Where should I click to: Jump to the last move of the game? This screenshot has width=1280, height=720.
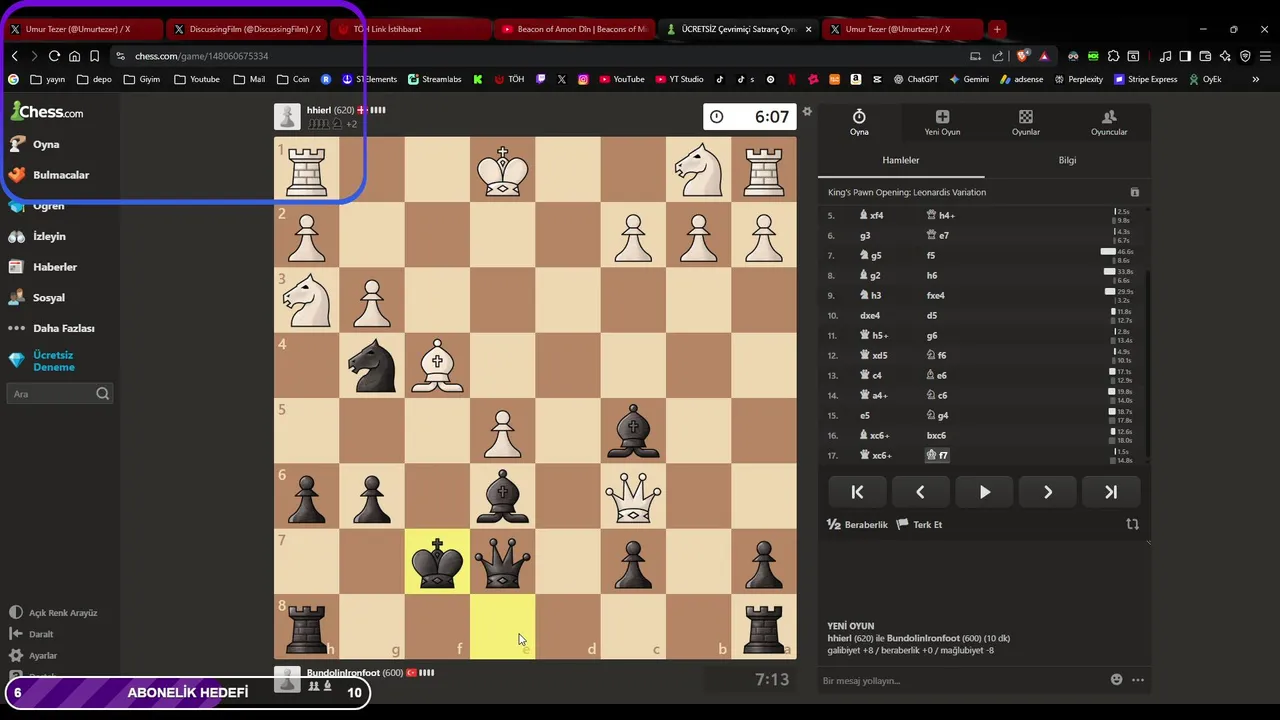click(1111, 492)
